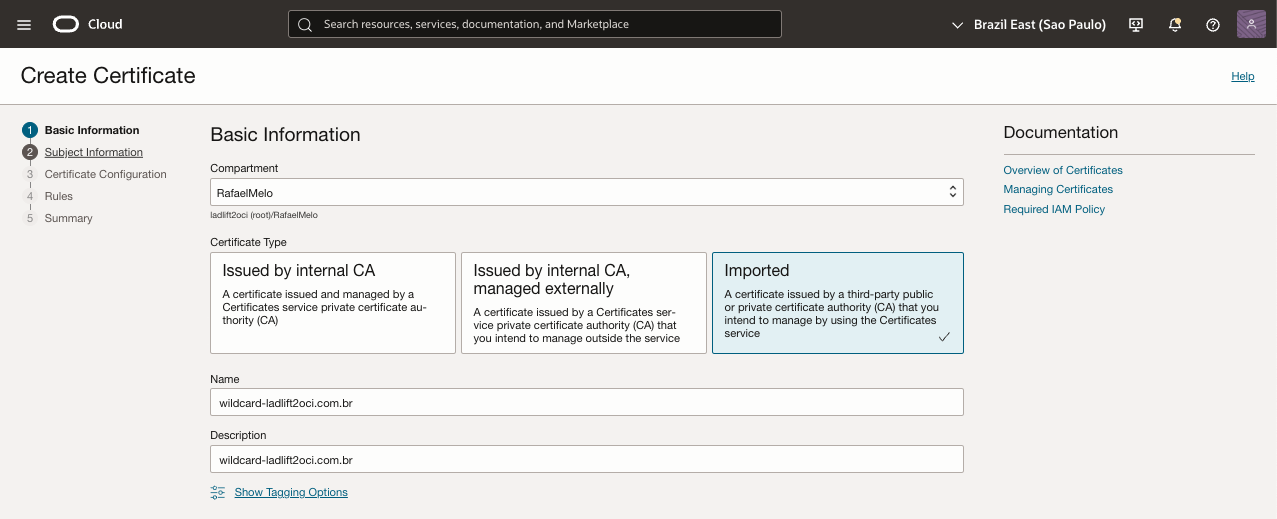Click the search magnifier icon

pyautogui.click(x=305, y=24)
